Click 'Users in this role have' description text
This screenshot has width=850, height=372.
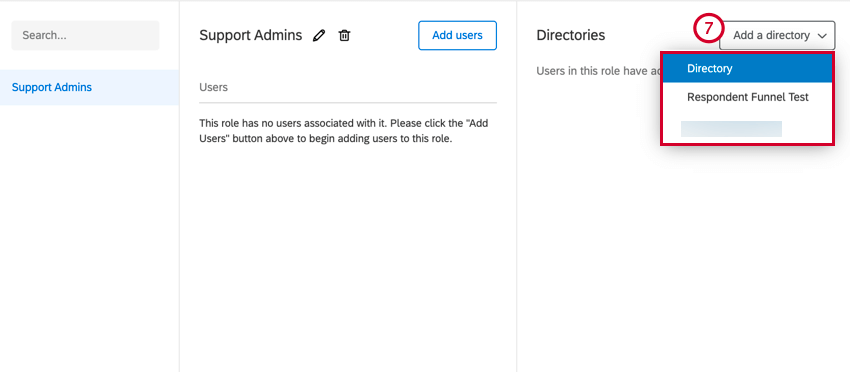click(x=598, y=71)
